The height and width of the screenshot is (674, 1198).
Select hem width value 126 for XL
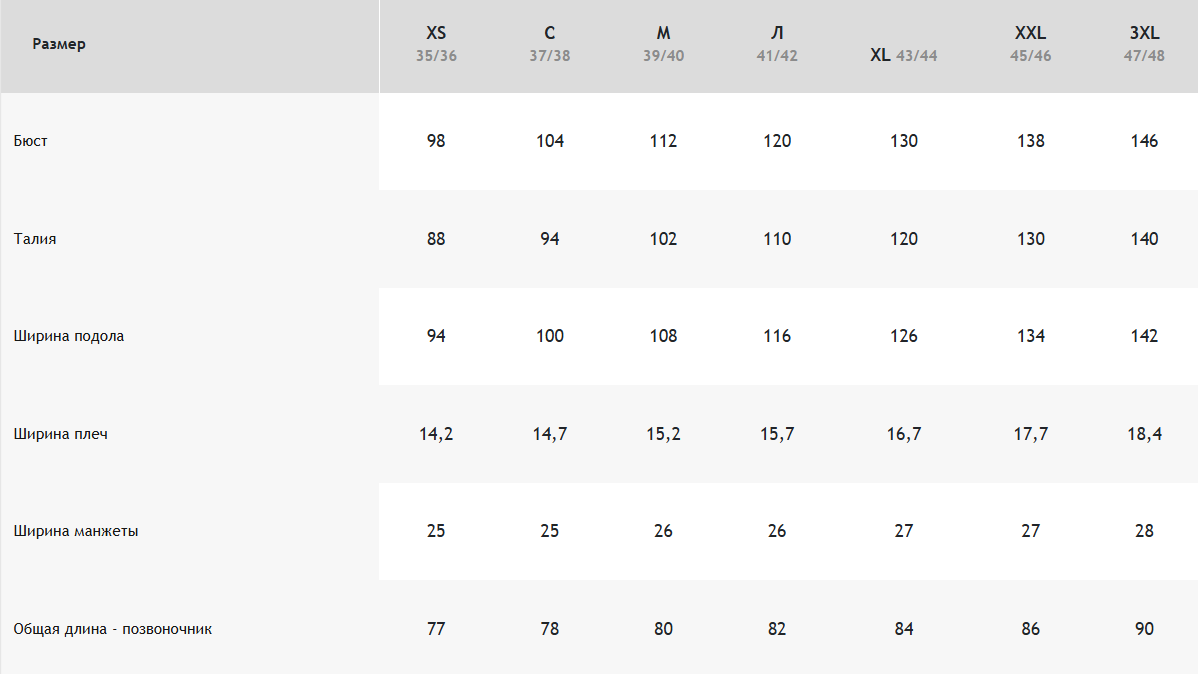[904, 335]
